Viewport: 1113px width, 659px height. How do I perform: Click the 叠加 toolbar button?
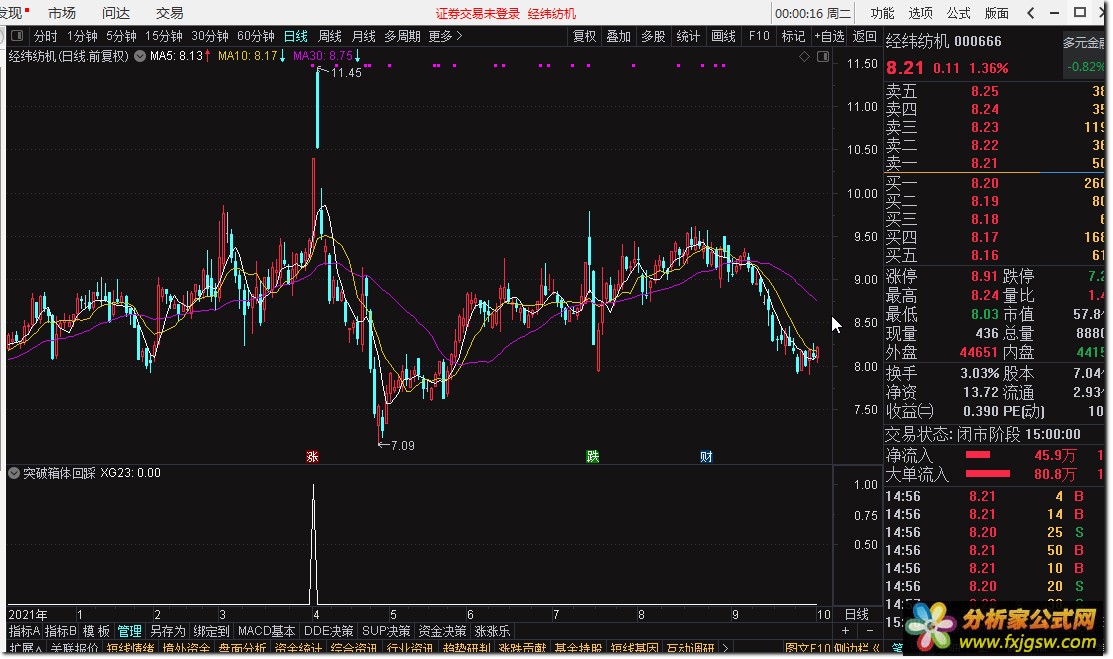coord(618,36)
